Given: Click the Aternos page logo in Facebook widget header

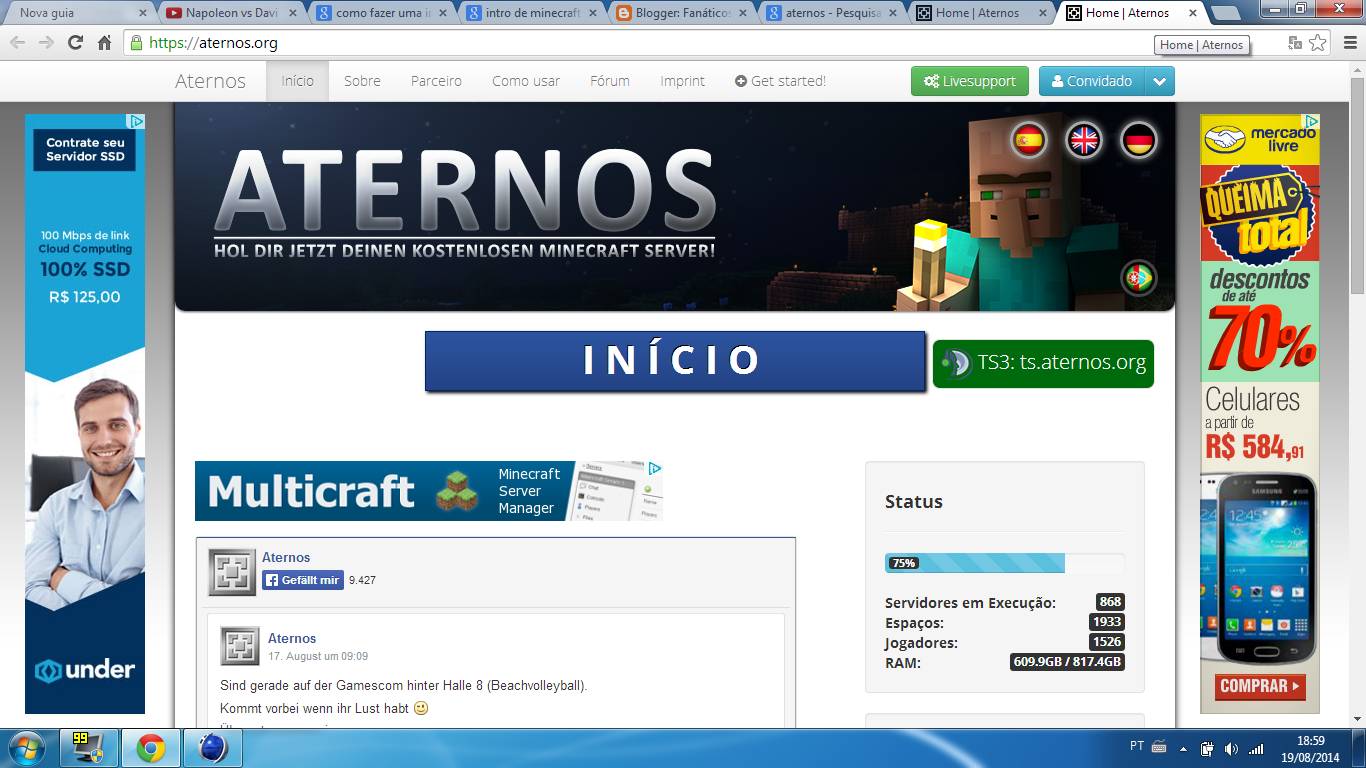Looking at the screenshot, I should [x=232, y=572].
